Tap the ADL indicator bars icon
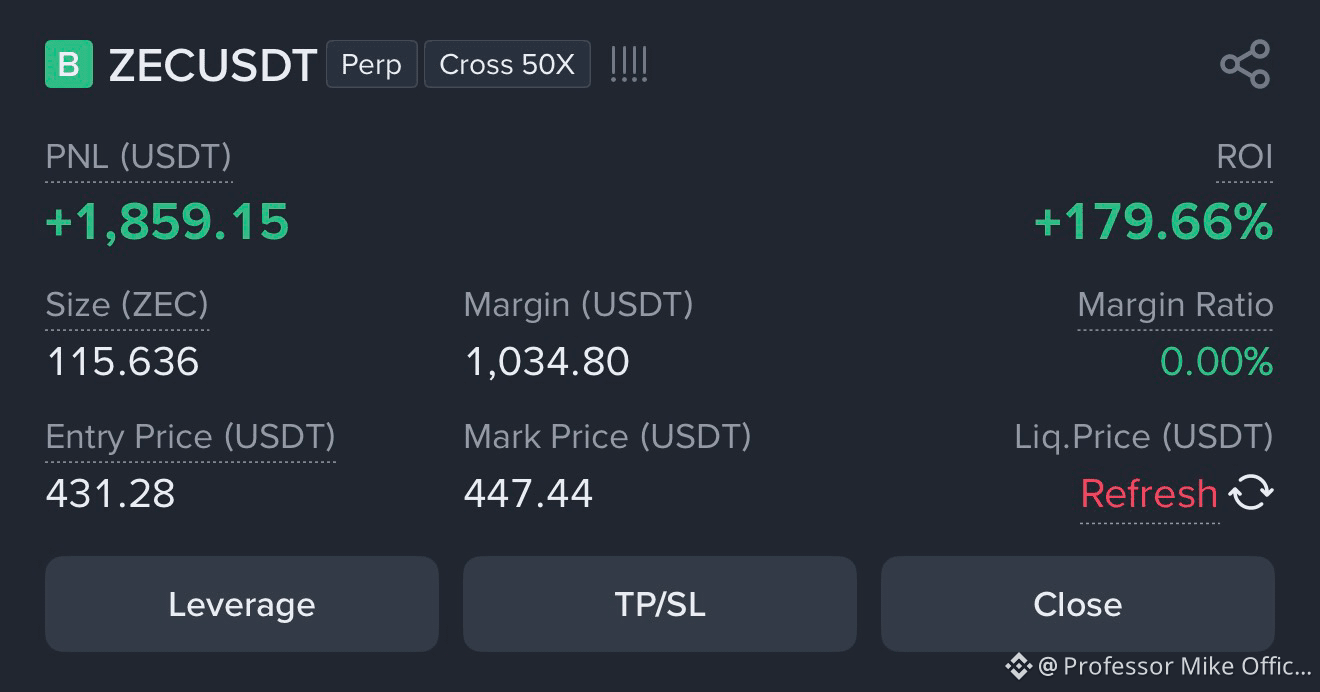This screenshot has width=1320, height=692. point(629,65)
